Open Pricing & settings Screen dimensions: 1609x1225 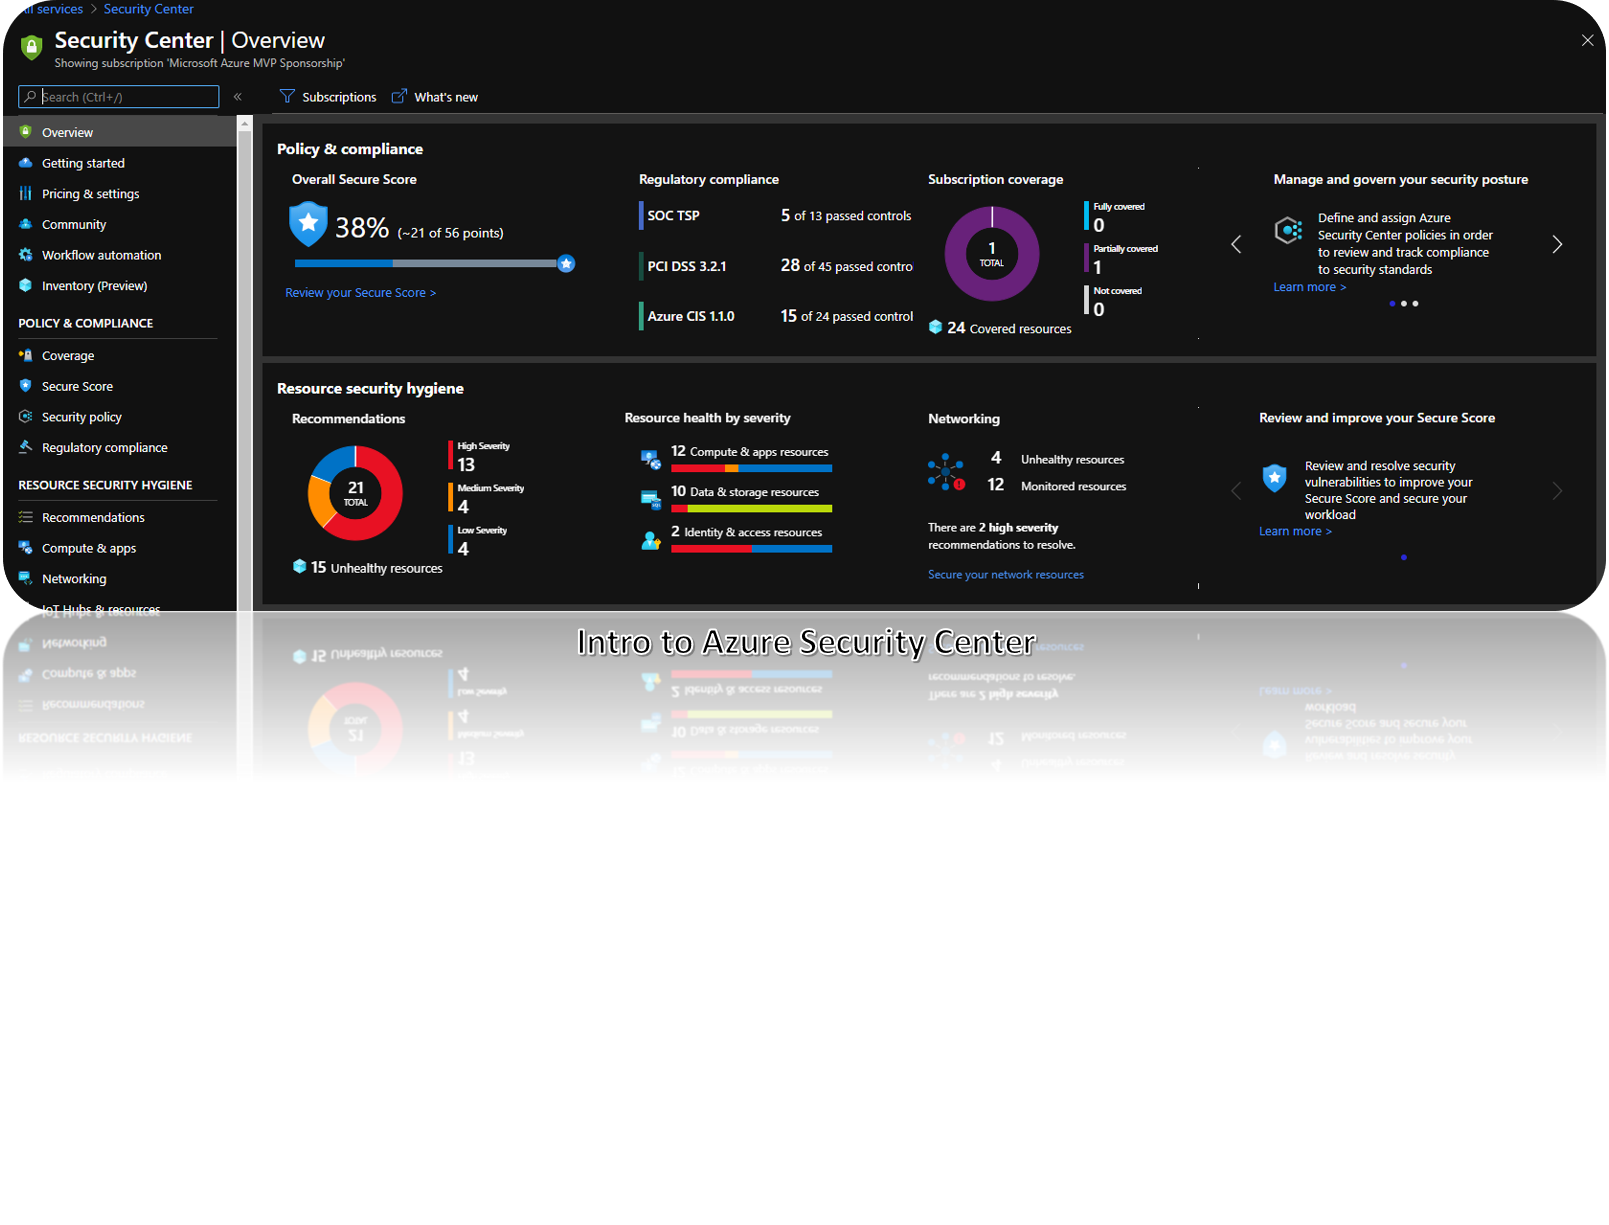click(90, 193)
